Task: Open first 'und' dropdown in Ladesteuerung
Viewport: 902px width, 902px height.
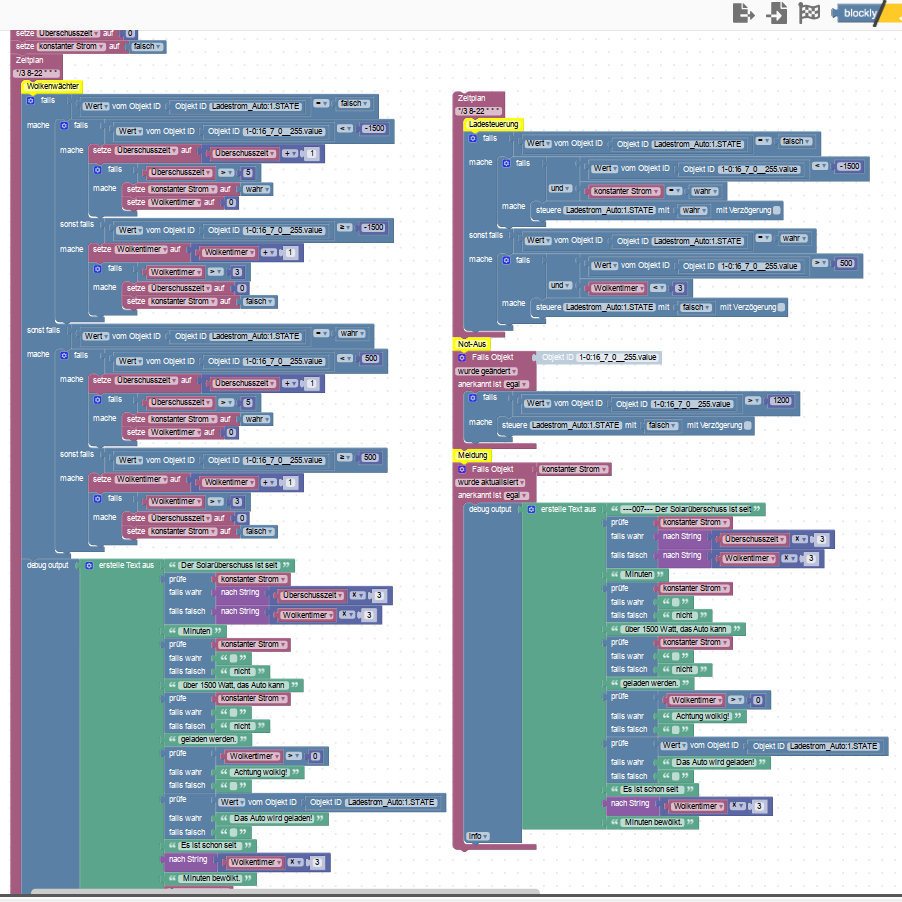Action: click(560, 188)
